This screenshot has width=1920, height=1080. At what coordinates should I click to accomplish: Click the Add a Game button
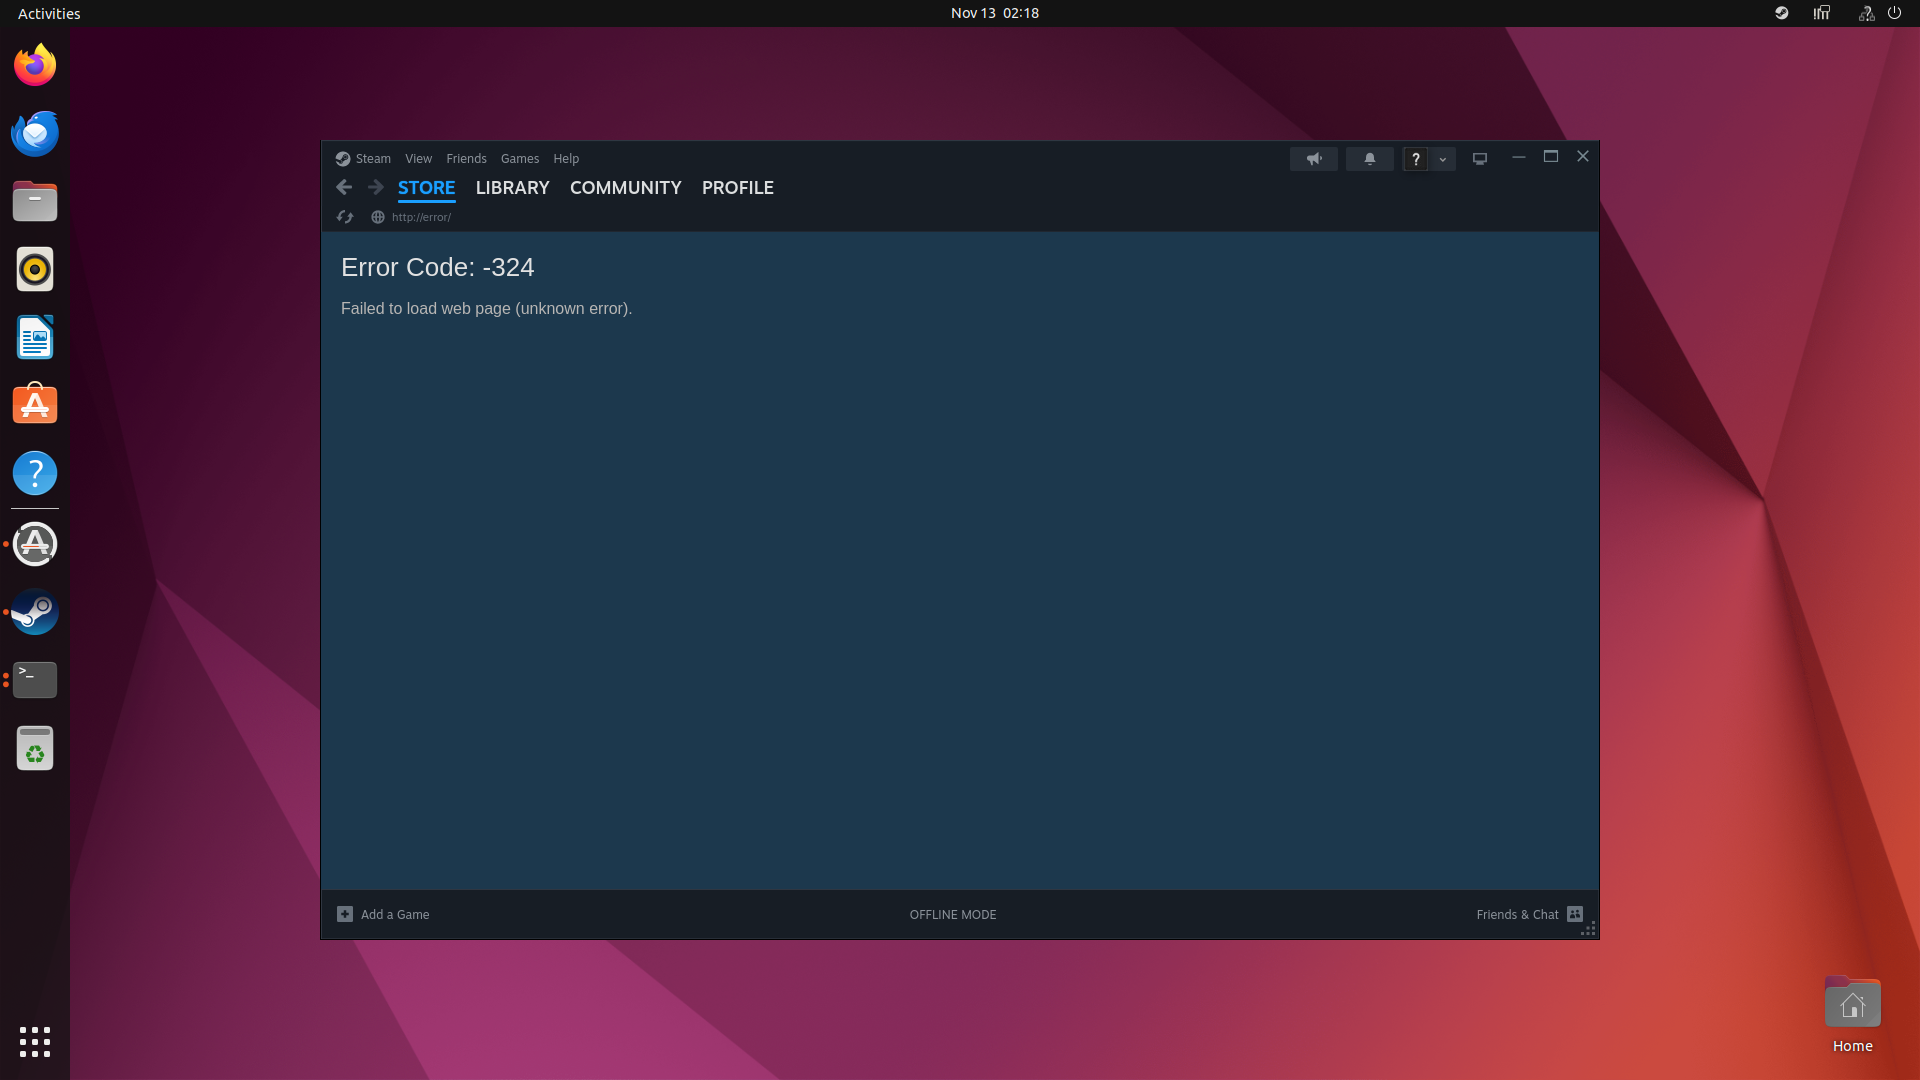click(x=394, y=914)
